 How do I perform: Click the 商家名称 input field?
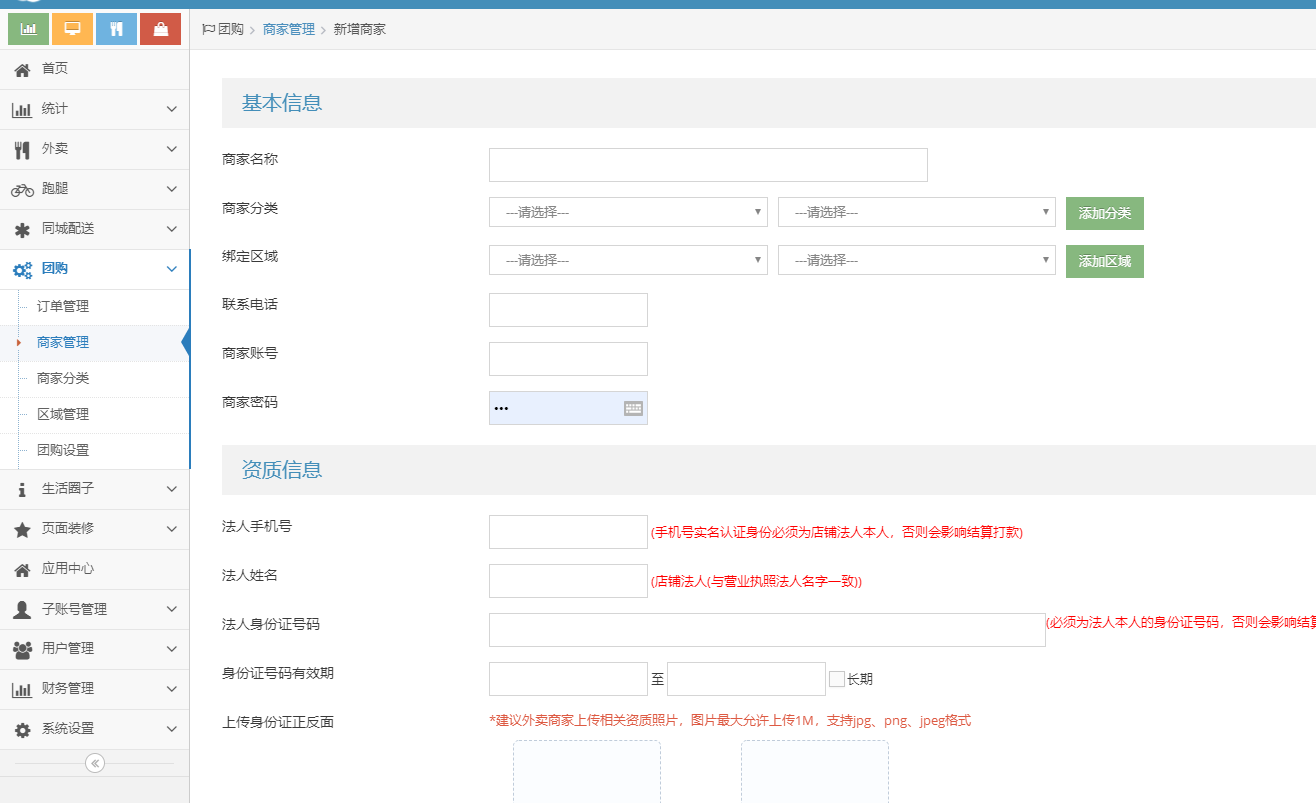[x=708, y=165]
